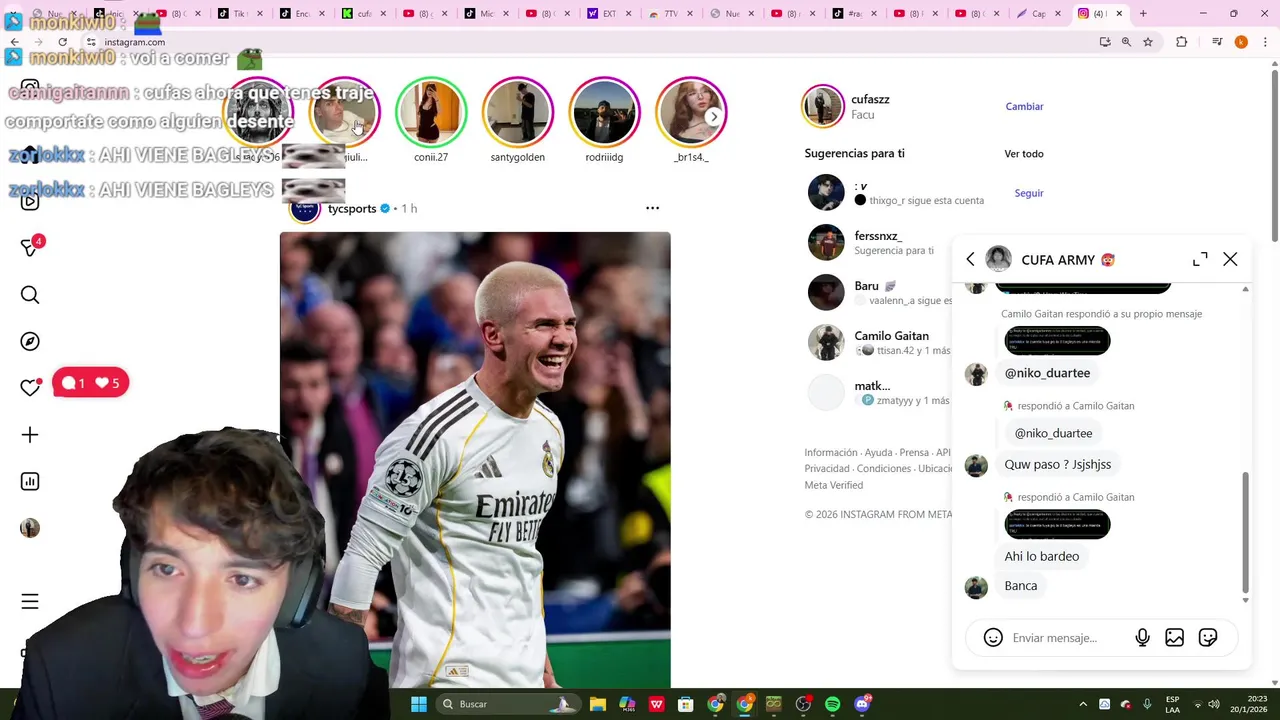Open File Explorer from taskbar
This screenshot has width=1280, height=720.
click(x=597, y=704)
